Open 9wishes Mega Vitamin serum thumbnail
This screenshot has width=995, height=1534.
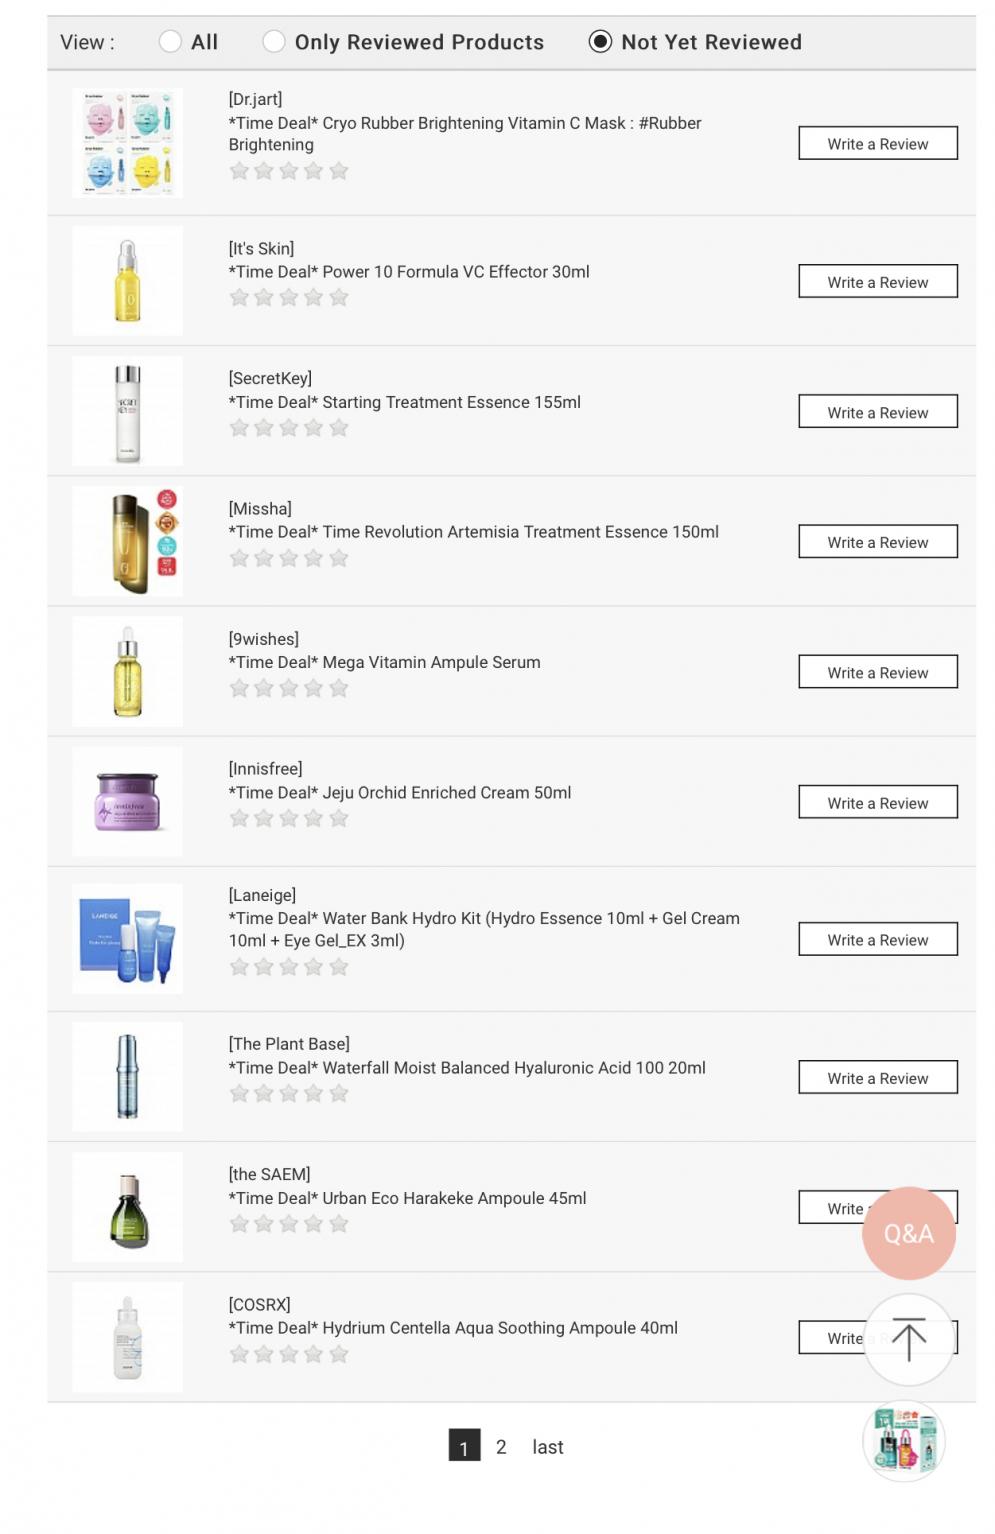tap(127, 671)
